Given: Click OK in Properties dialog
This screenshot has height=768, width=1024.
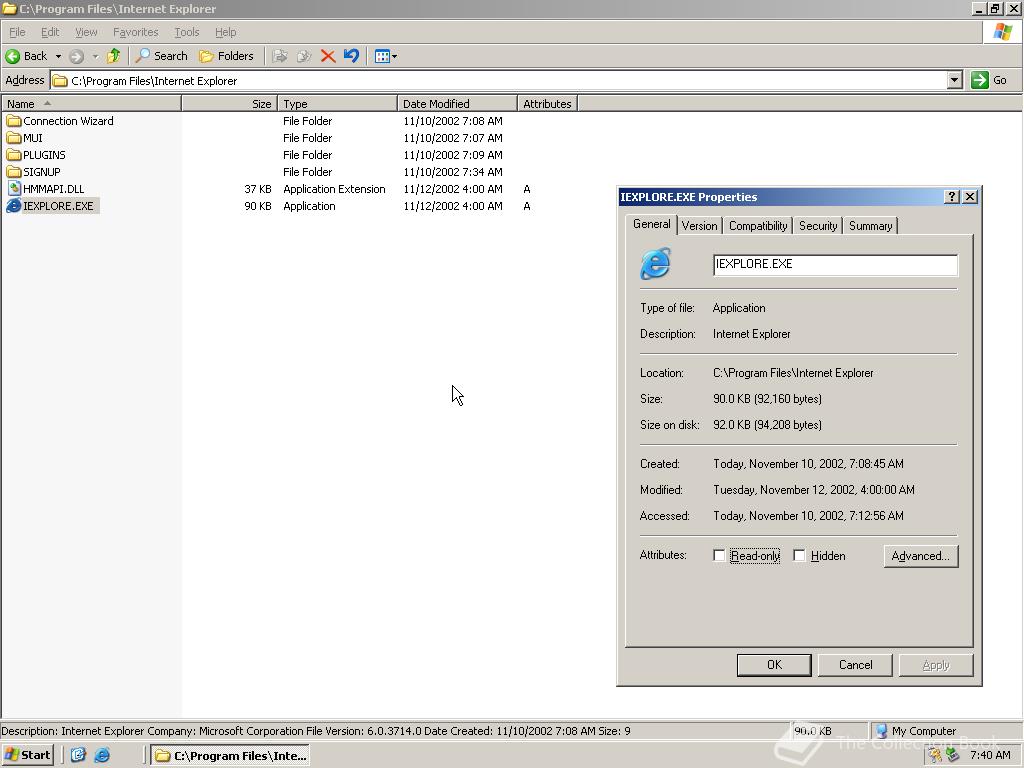Looking at the screenshot, I should point(774,665).
